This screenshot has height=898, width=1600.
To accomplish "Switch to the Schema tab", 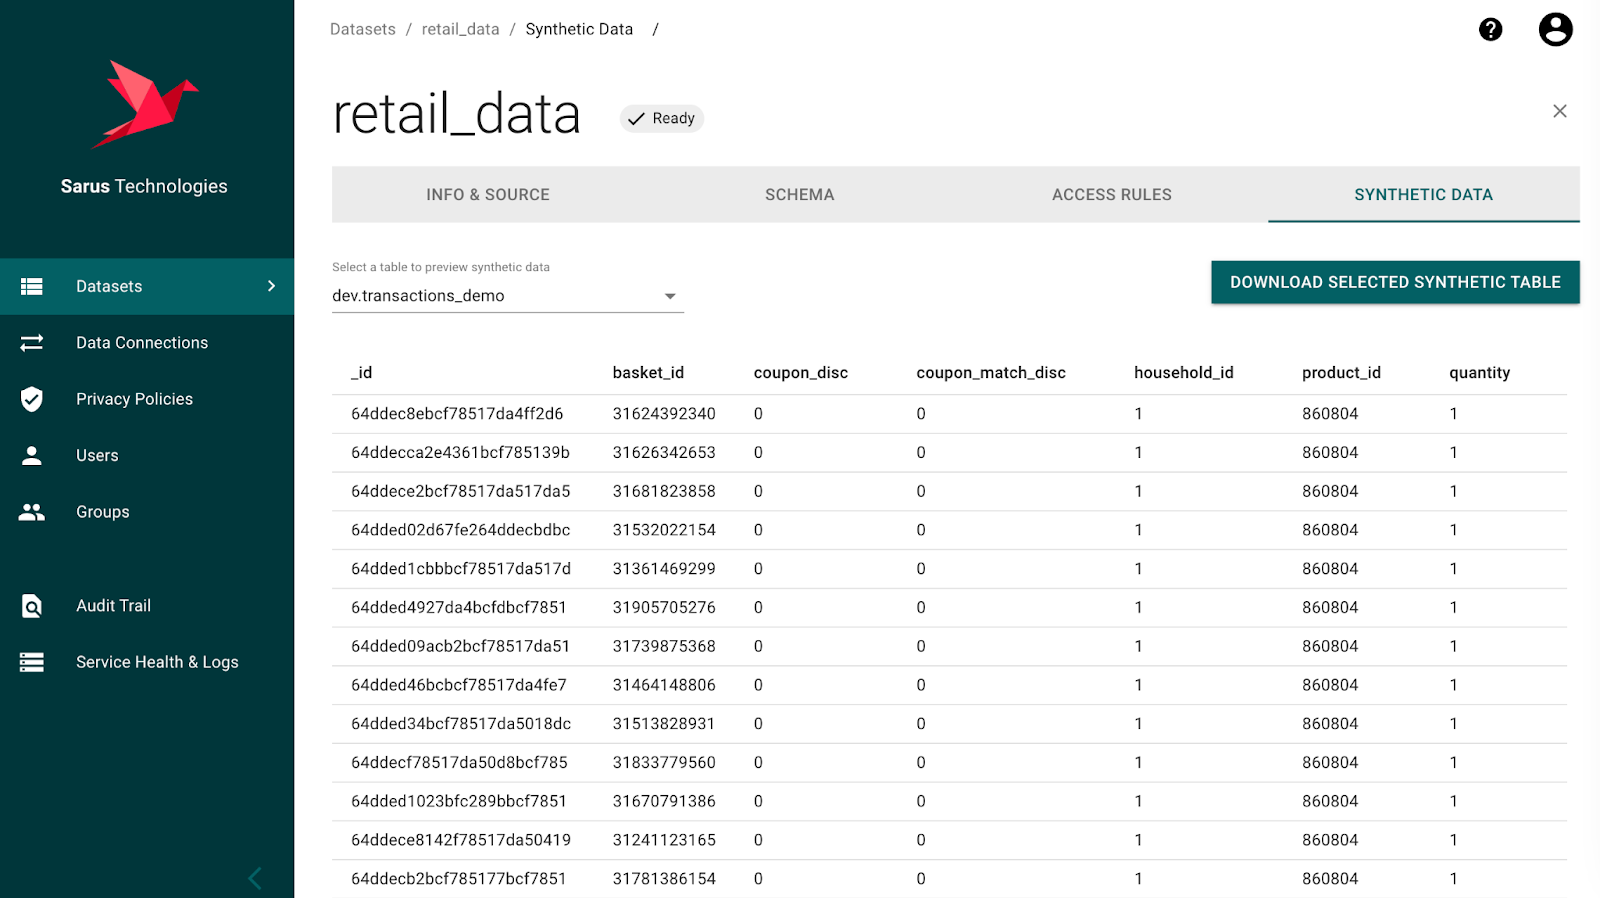I will pos(799,195).
